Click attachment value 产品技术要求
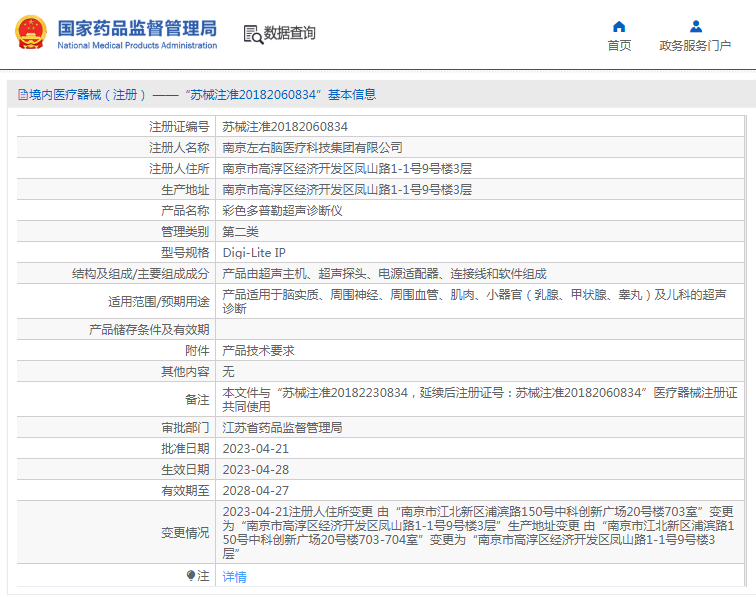 tap(258, 351)
